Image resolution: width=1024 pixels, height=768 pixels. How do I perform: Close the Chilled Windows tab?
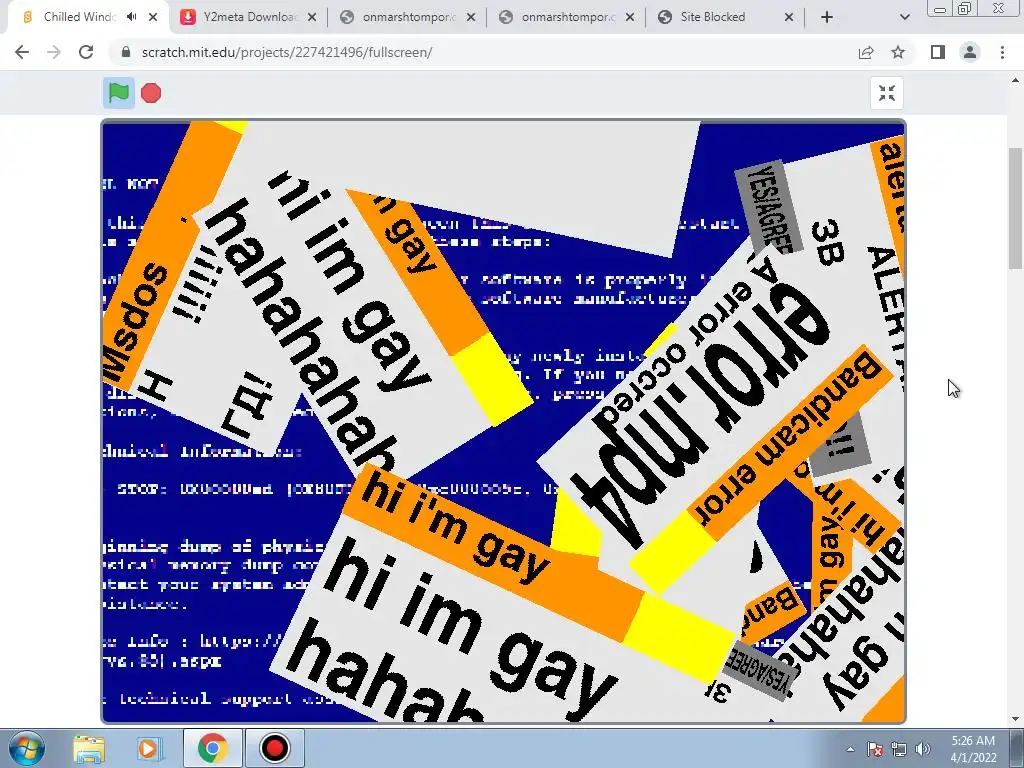coord(153,17)
